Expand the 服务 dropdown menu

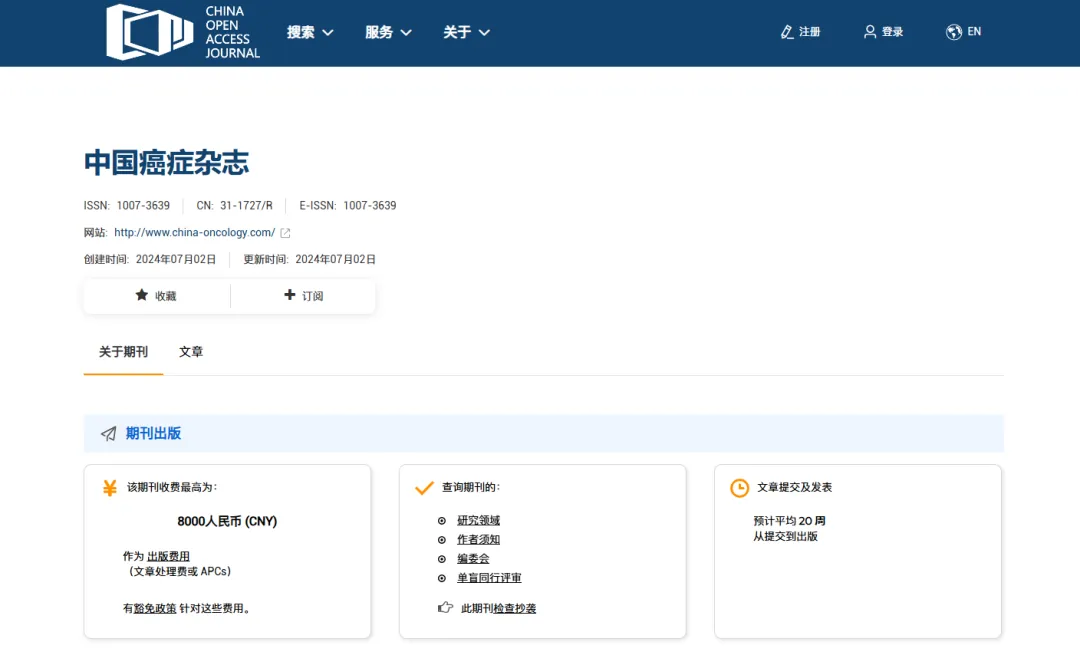pyautogui.click(x=388, y=32)
